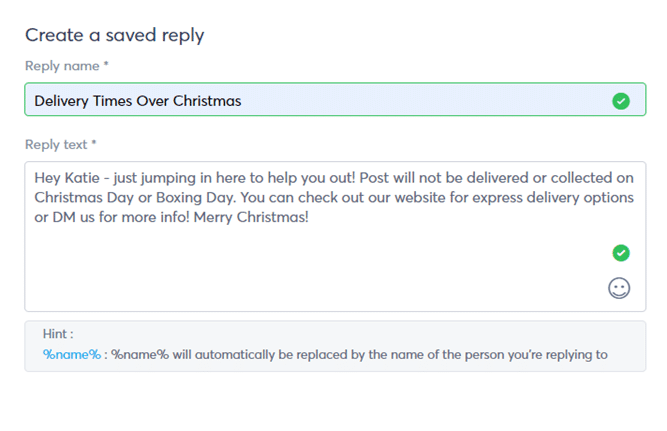Click green checkmark inside Reply text box
The image size is (667, 431).
click(621, 253)
